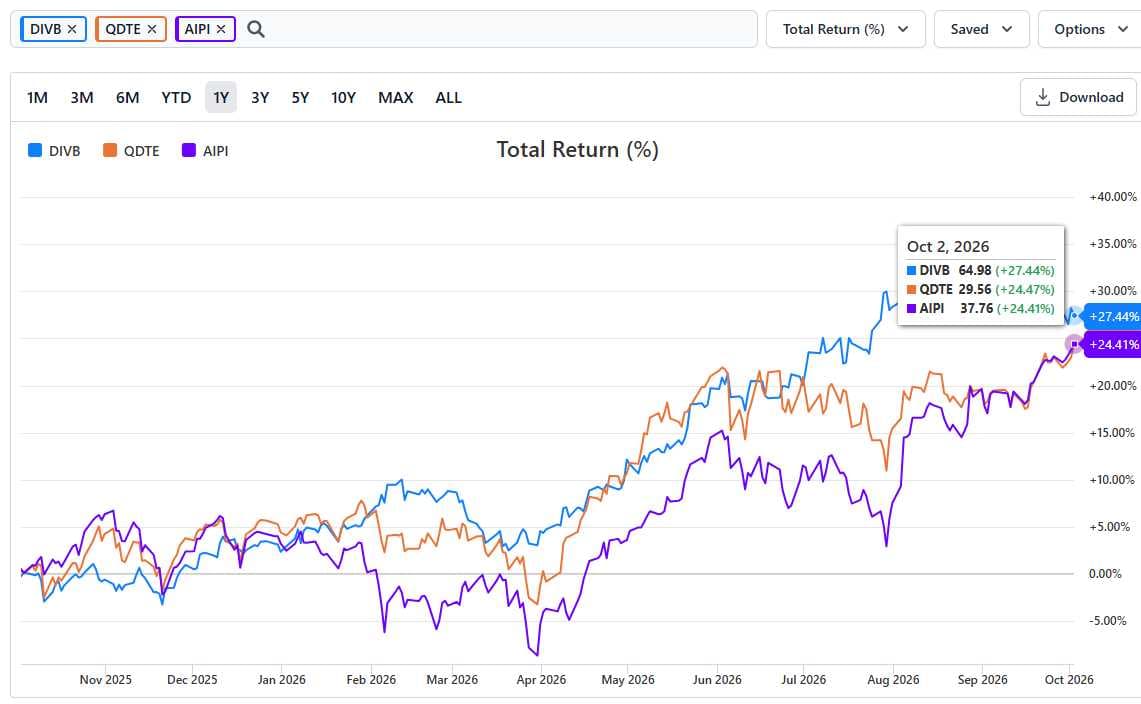
Task: Click the 0.00% y-axis label
Action: click(x=1105, y=574)
